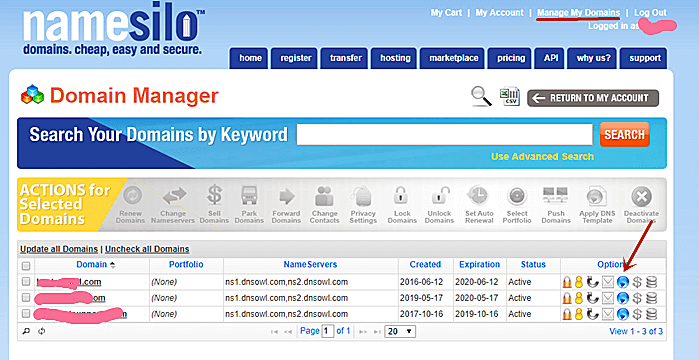
Task: Open the Use Advanced Search link
Action: pos(542,156)
